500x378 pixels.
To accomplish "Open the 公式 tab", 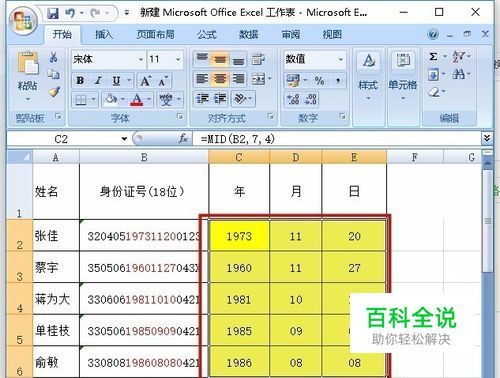I will 207,34.
